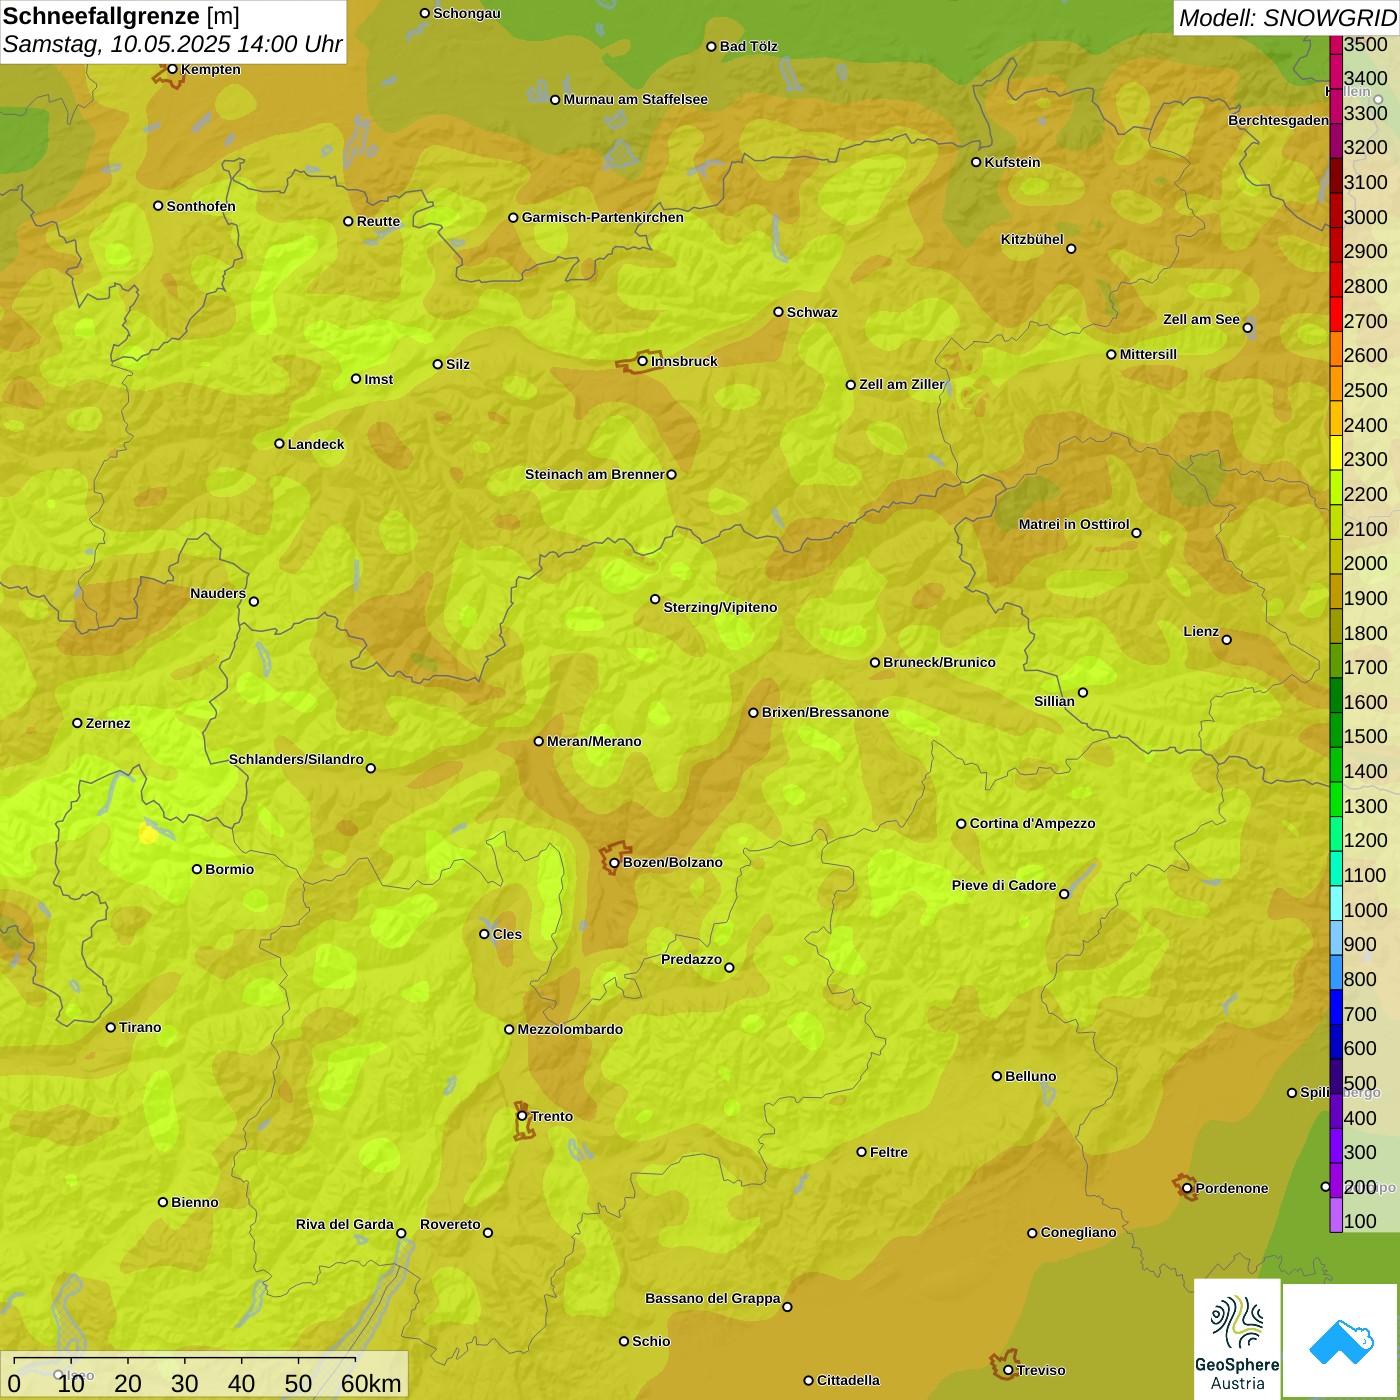This screenshot has height=1400, width=1400.
Task: Click the GeoSphere Austria logo
Action: 1237,1339
